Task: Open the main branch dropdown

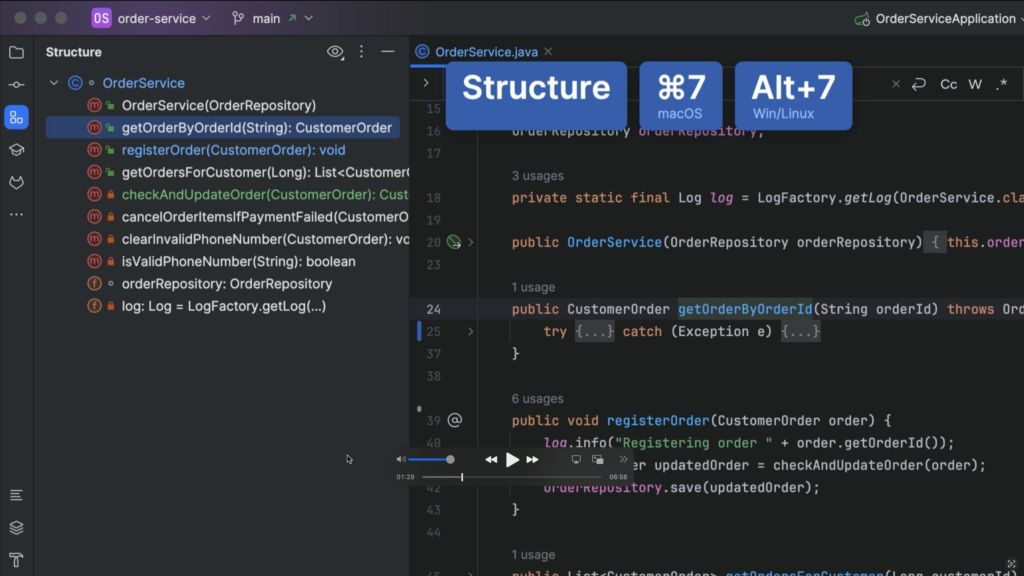Action: 272,18
